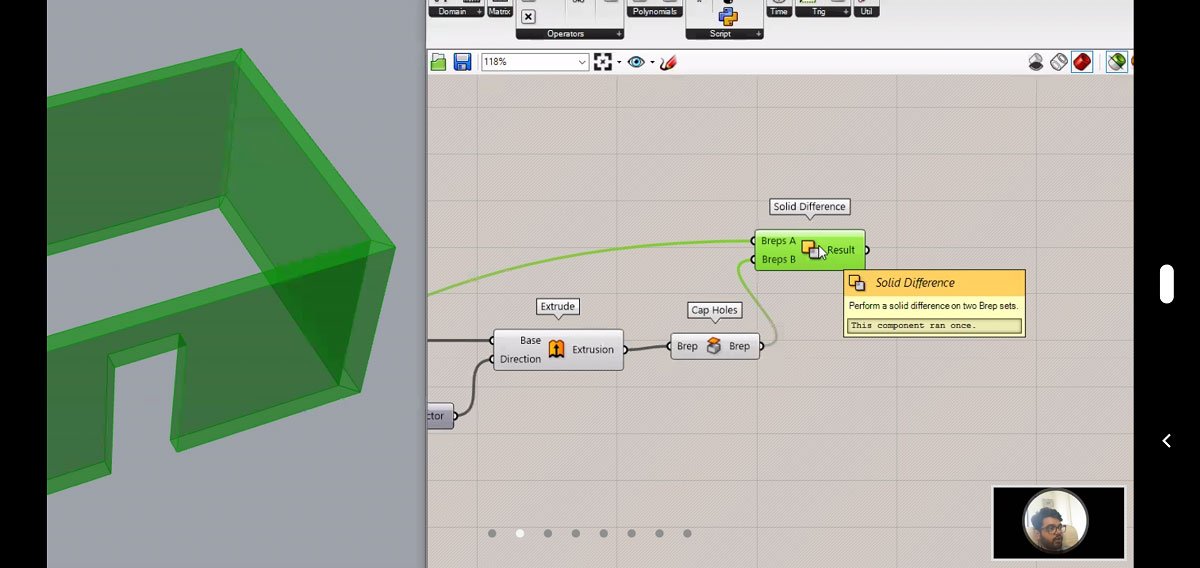Viewport: 1200px width, 568px height.
Task: Click the Extrude component icon
Action: [x=556, y=349]
